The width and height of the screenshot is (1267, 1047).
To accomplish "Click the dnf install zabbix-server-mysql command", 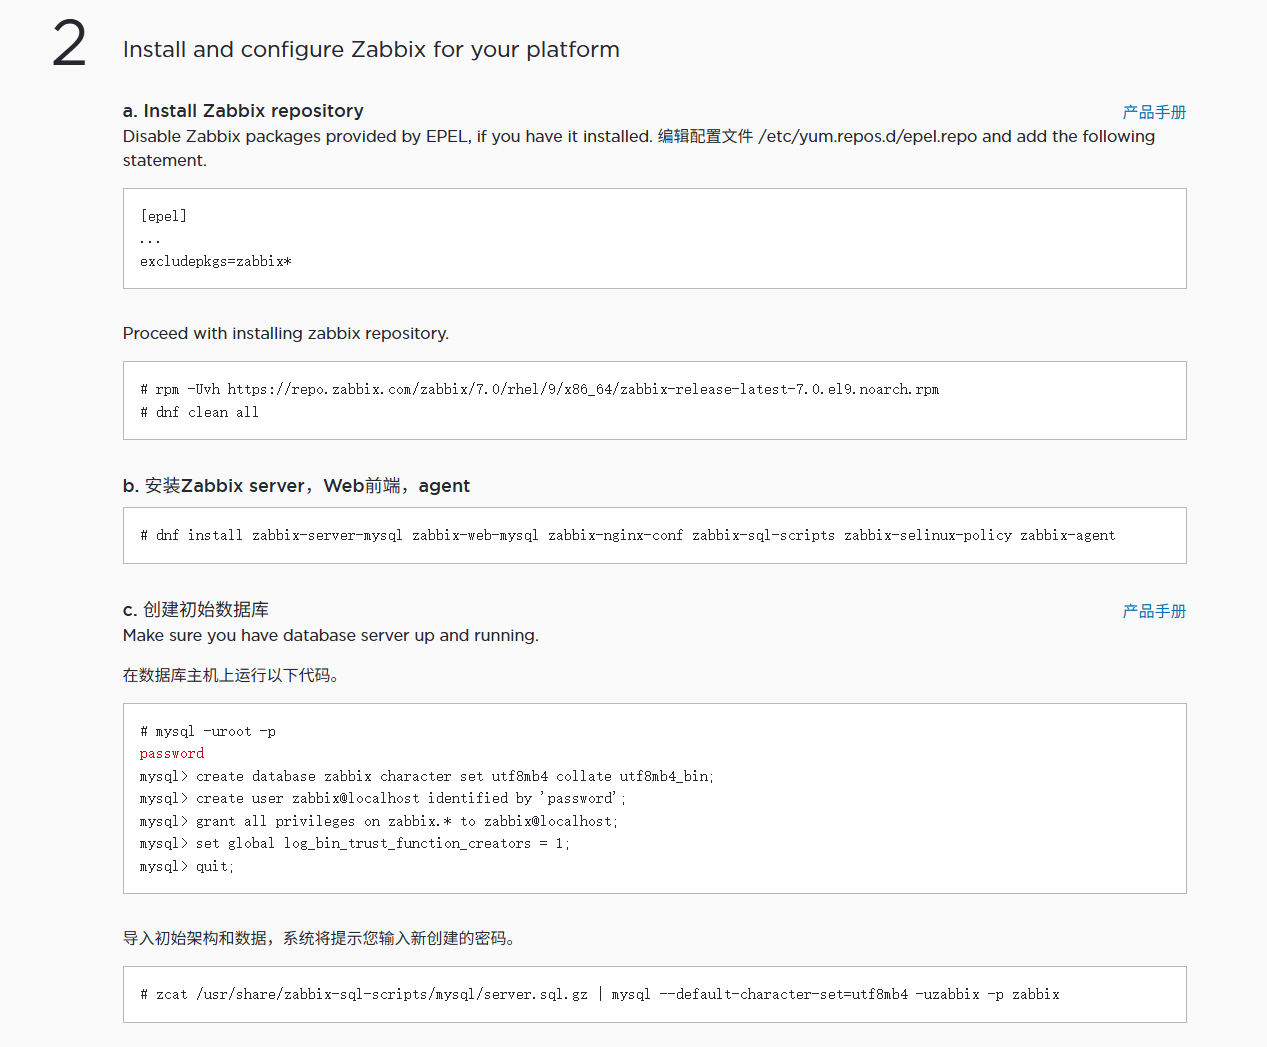I will [627, 535].
